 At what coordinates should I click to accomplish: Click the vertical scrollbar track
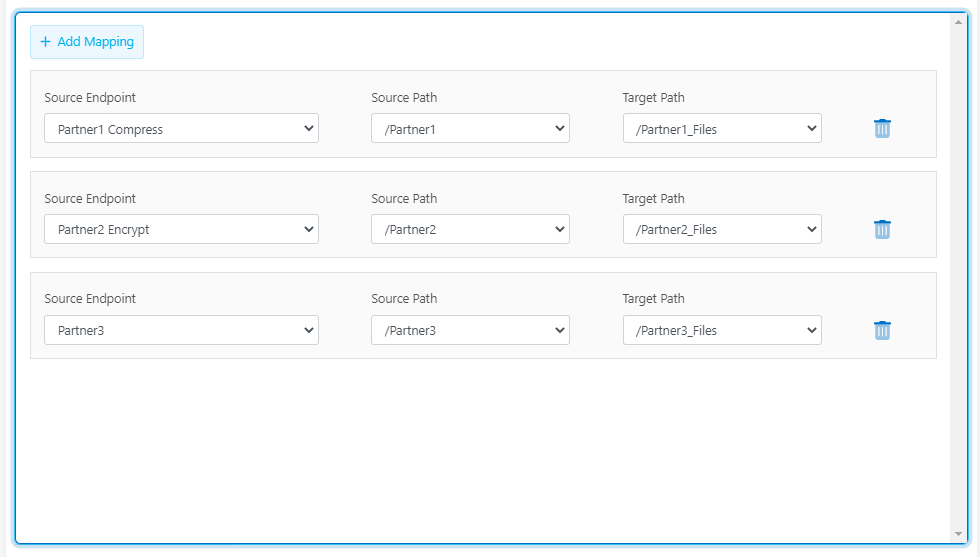(958, 280)
